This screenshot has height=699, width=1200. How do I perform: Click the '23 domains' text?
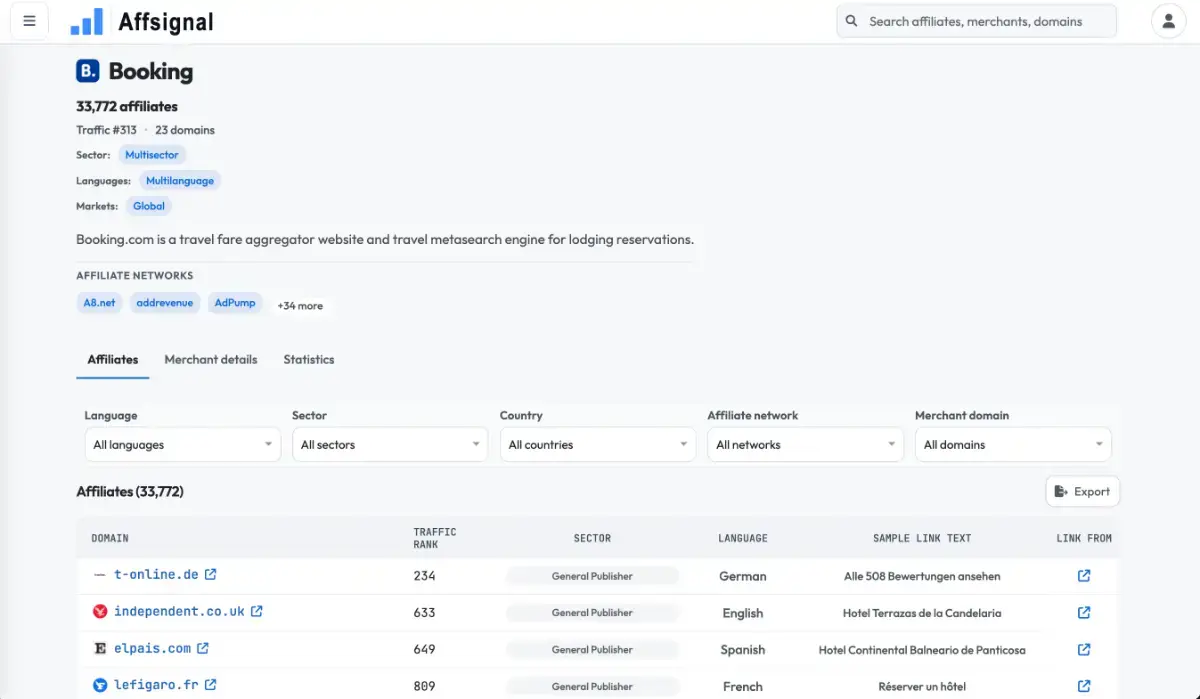tap(185, 130)
